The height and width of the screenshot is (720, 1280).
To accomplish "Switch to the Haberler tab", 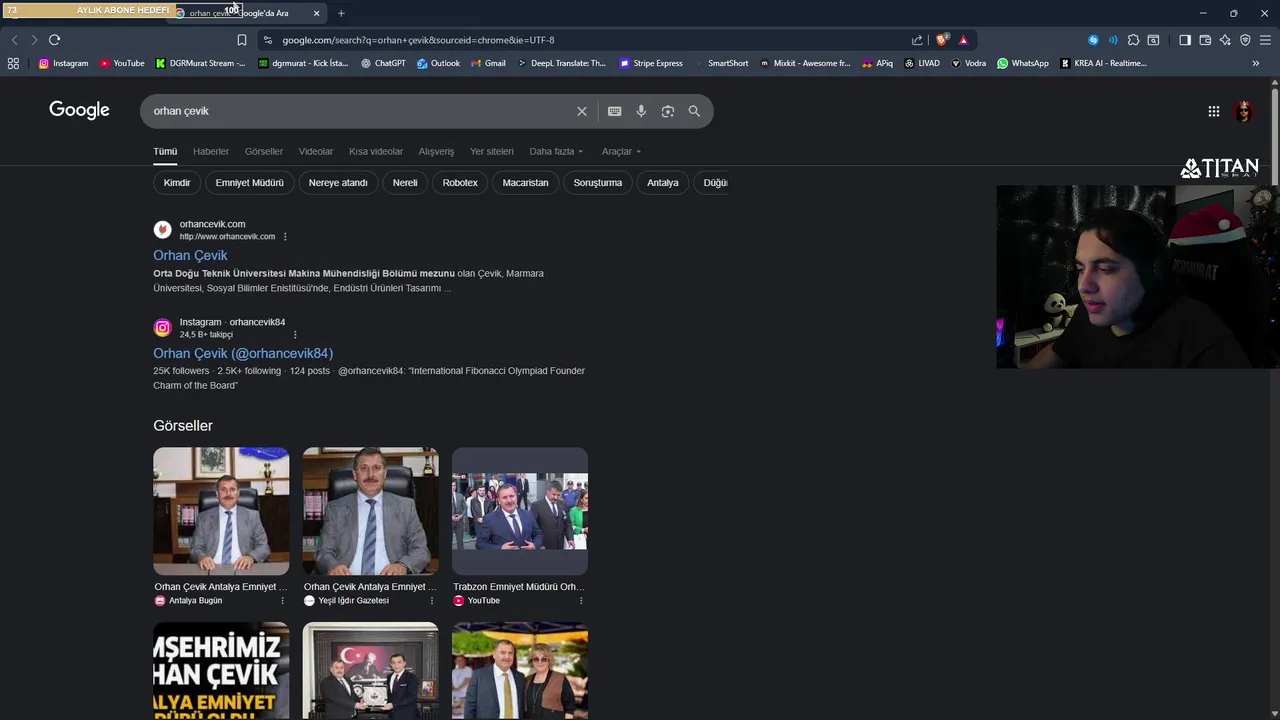I will (211, 152).
